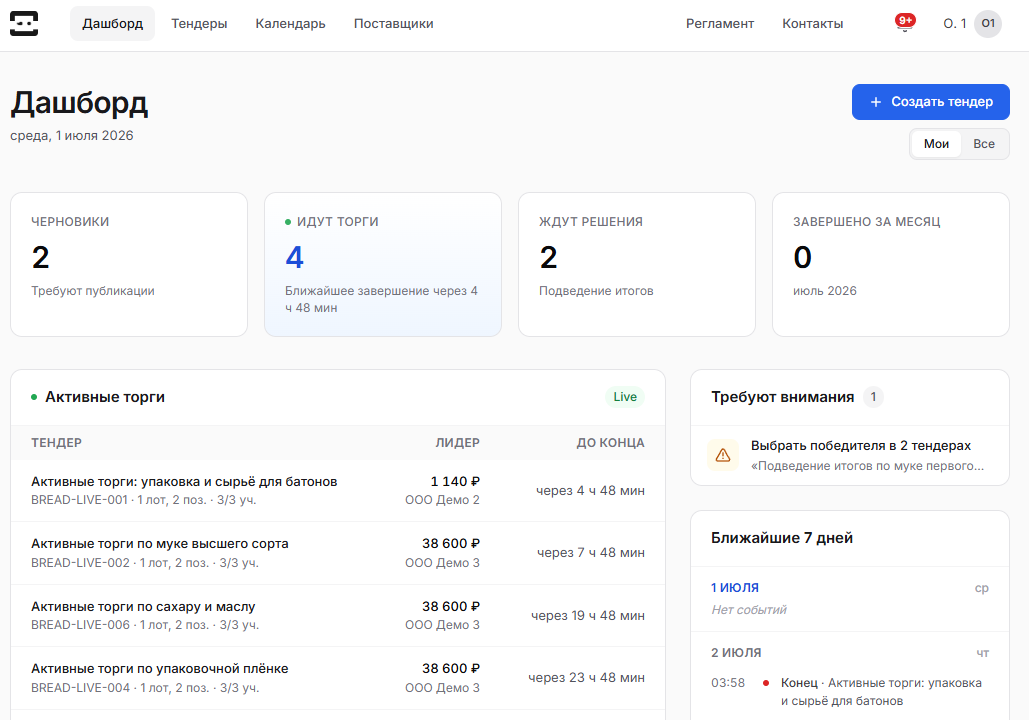
Task: Open Выбрать победителя в 2 тендерах
Action: click(850, 455)
